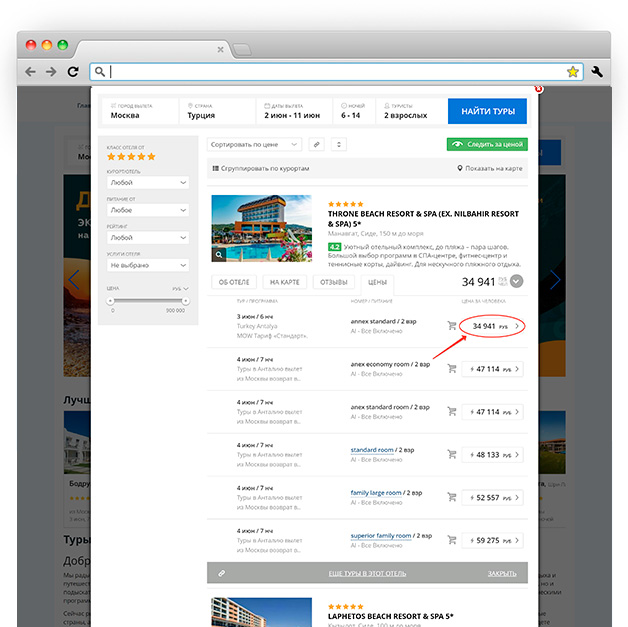
Task: Open the Сортировать по цене dropdown
Action: (254, 145)
